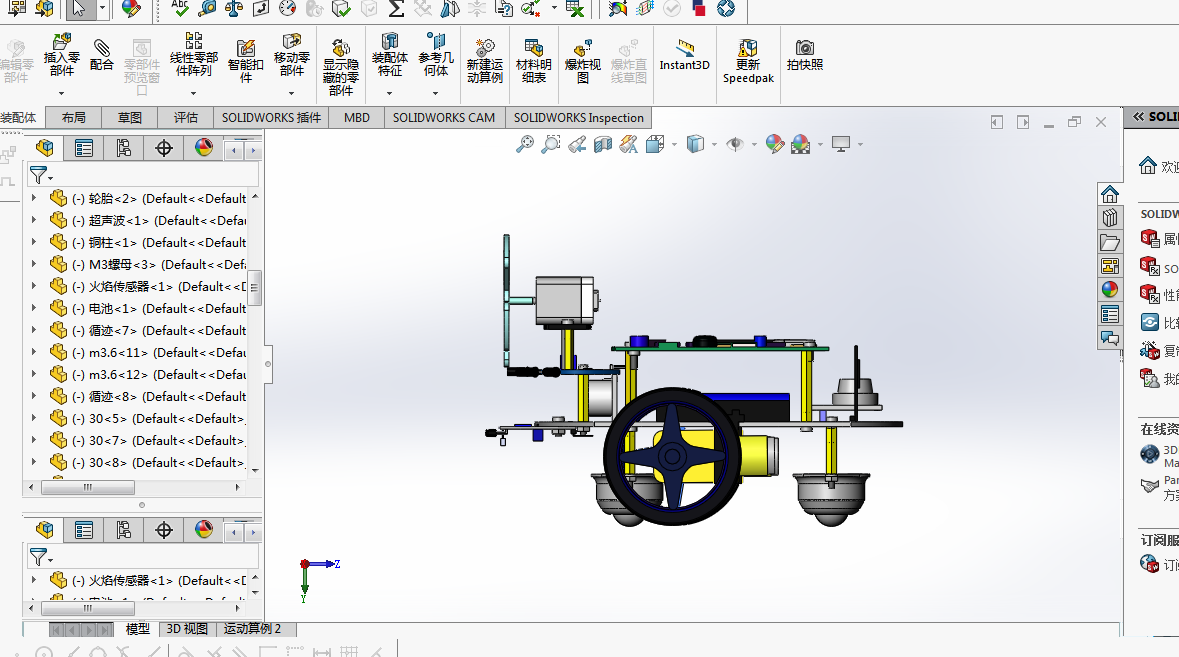Open the 更新 Speedpak tool
The image size is (1179, 657).
coord(748,62)
